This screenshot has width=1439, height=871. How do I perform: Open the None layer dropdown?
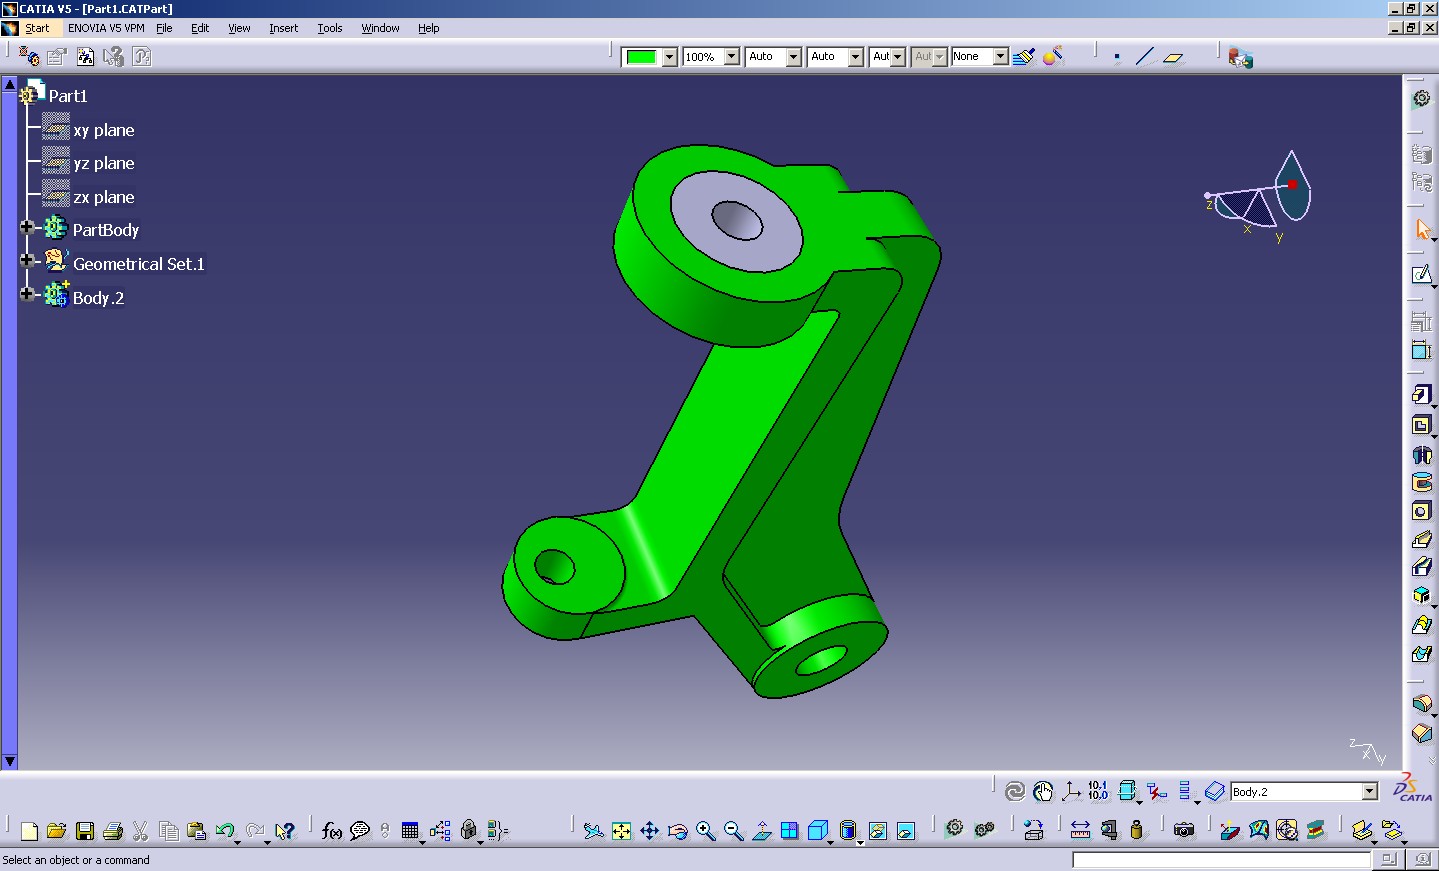pyautogui.click(x=1000, y=57)
